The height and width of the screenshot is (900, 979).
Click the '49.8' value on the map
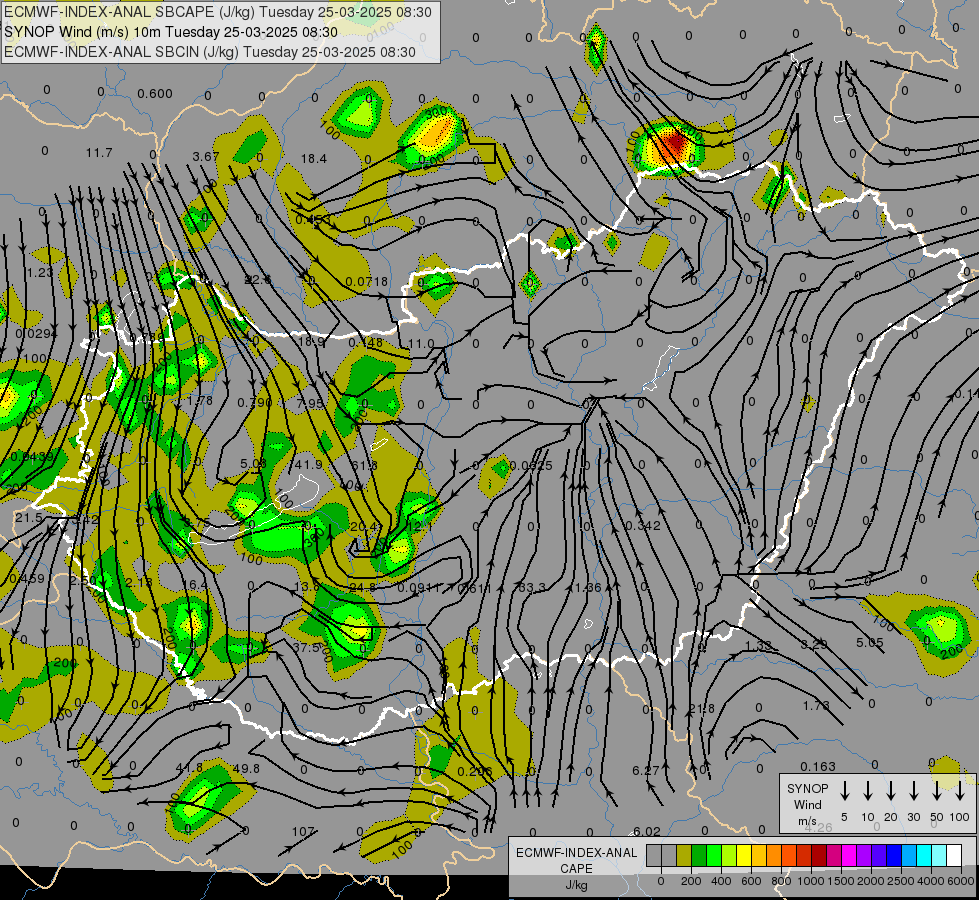click(x=246, y=768)
